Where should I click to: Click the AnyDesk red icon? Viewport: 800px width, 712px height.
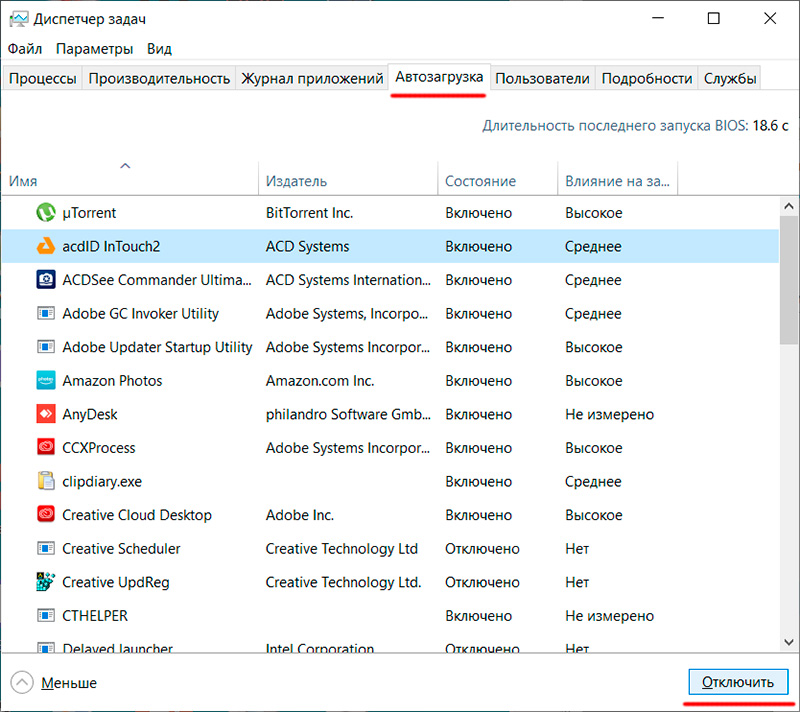click(45, 414)
